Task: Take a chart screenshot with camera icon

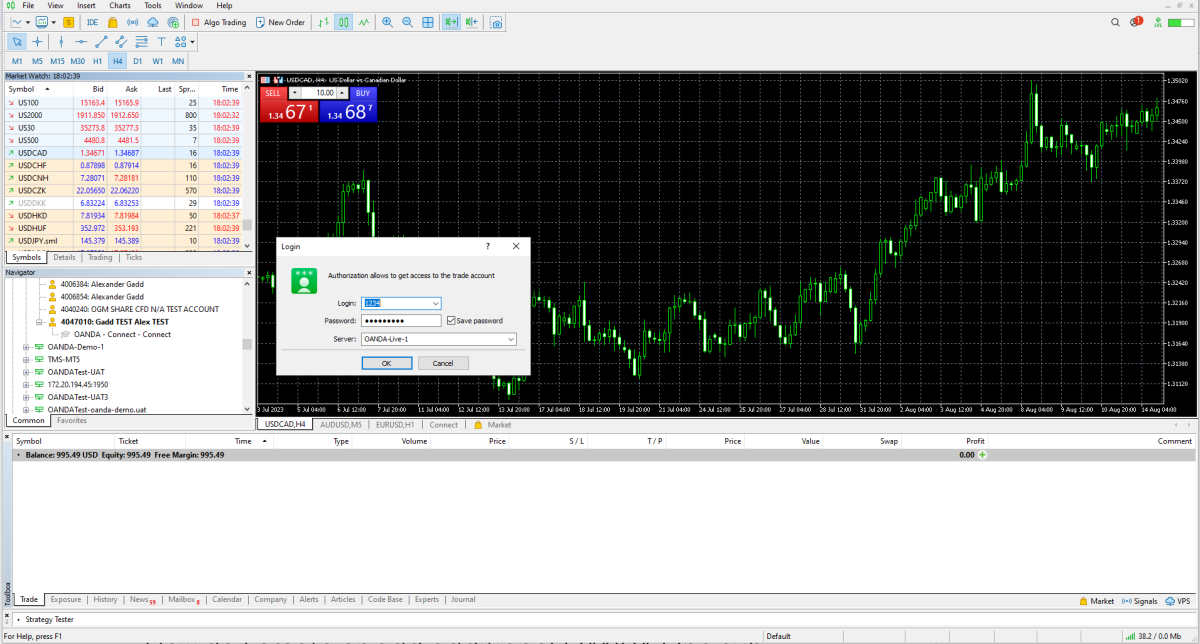Action: tap(496, 22)
